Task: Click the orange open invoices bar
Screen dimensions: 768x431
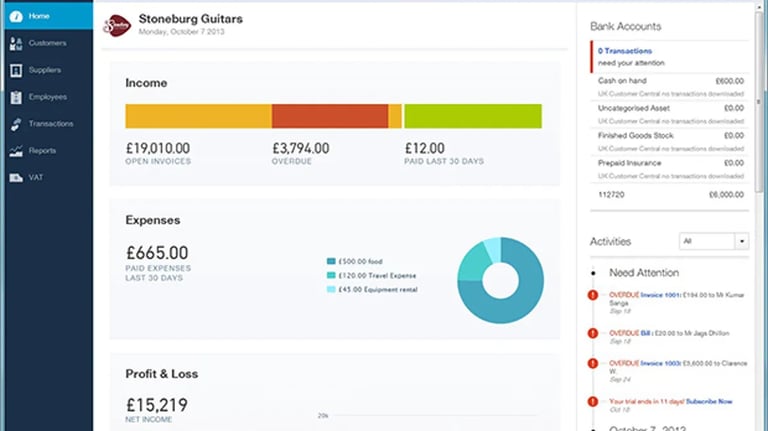Action: (198, 116)
